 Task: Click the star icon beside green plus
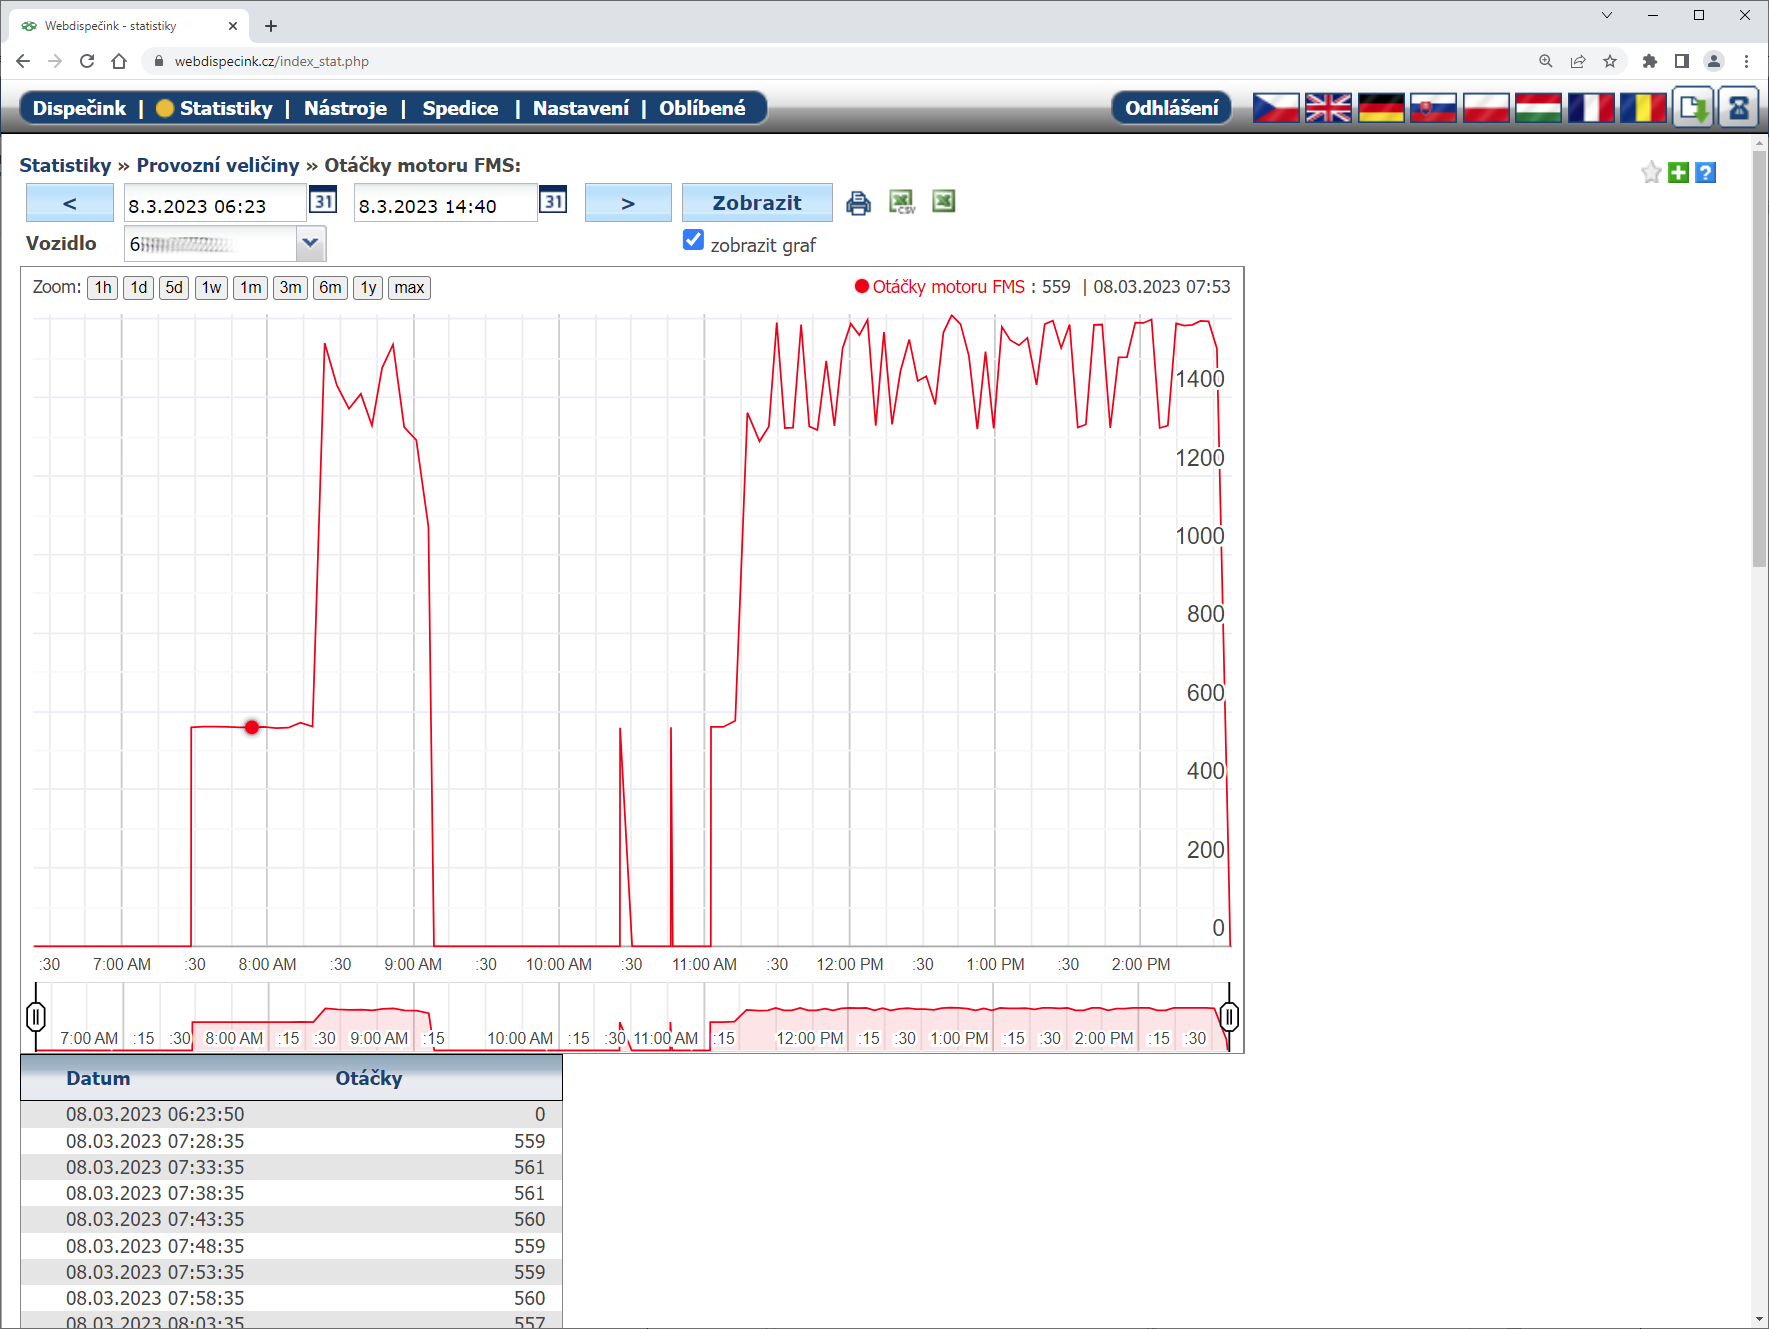[1651, 173]
